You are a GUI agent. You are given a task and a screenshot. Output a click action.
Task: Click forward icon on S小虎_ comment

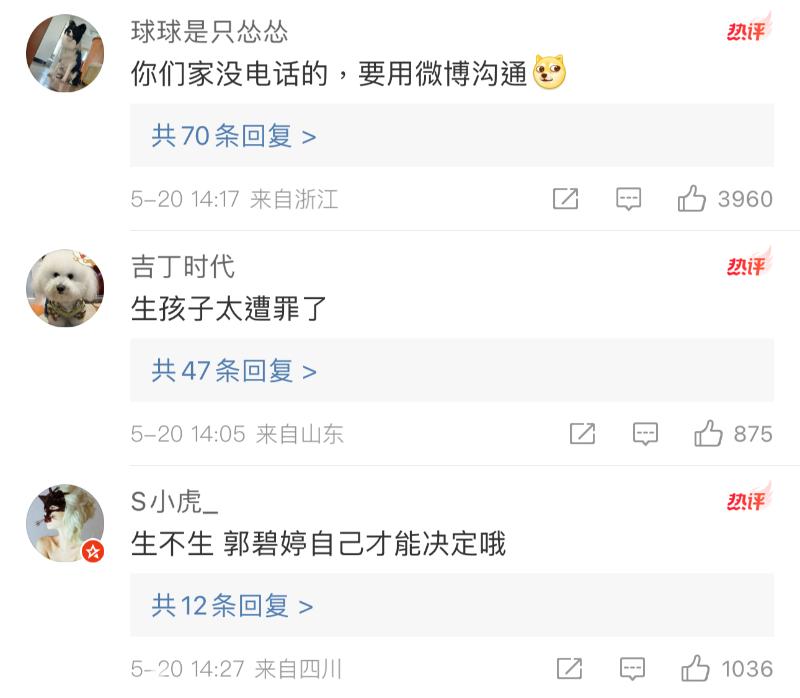point(569,668)
